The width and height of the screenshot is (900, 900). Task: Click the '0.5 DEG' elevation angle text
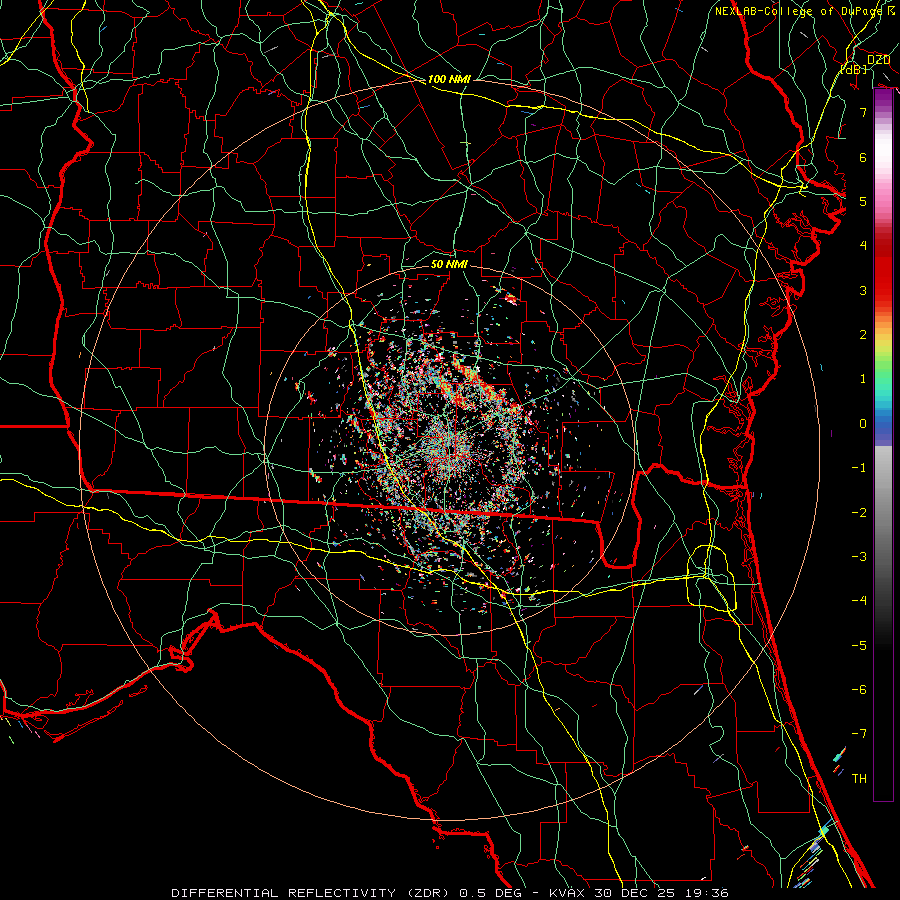click(490, 893)
